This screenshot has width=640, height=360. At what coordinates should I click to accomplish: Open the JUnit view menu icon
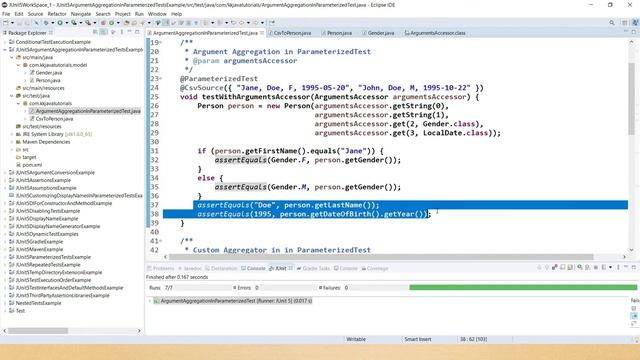pyautogui.click(x=618, y=267)
